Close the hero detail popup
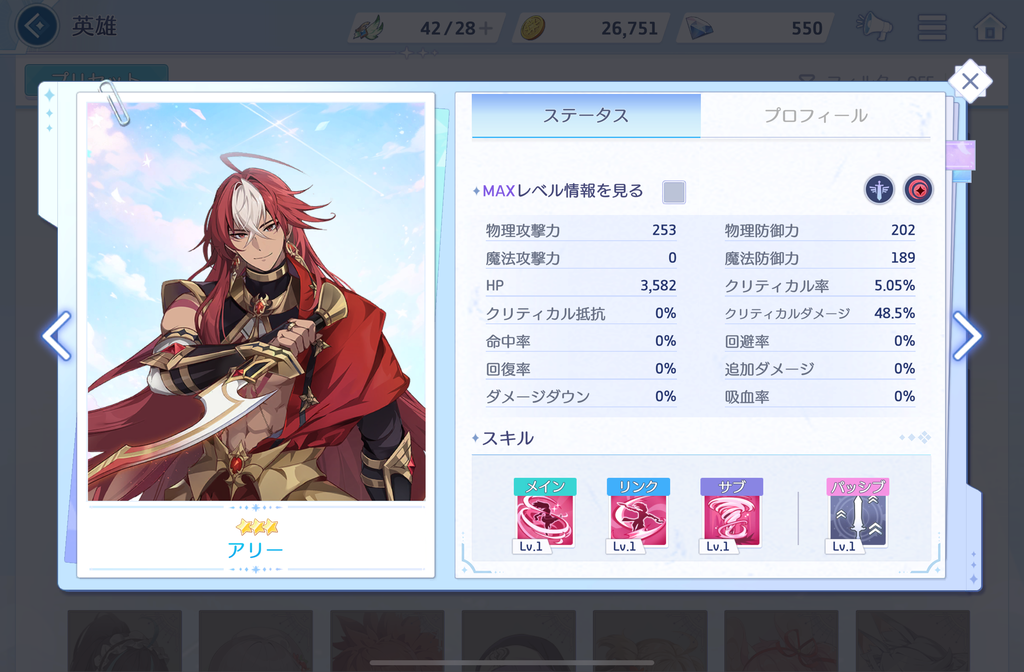 coord(970,82)
